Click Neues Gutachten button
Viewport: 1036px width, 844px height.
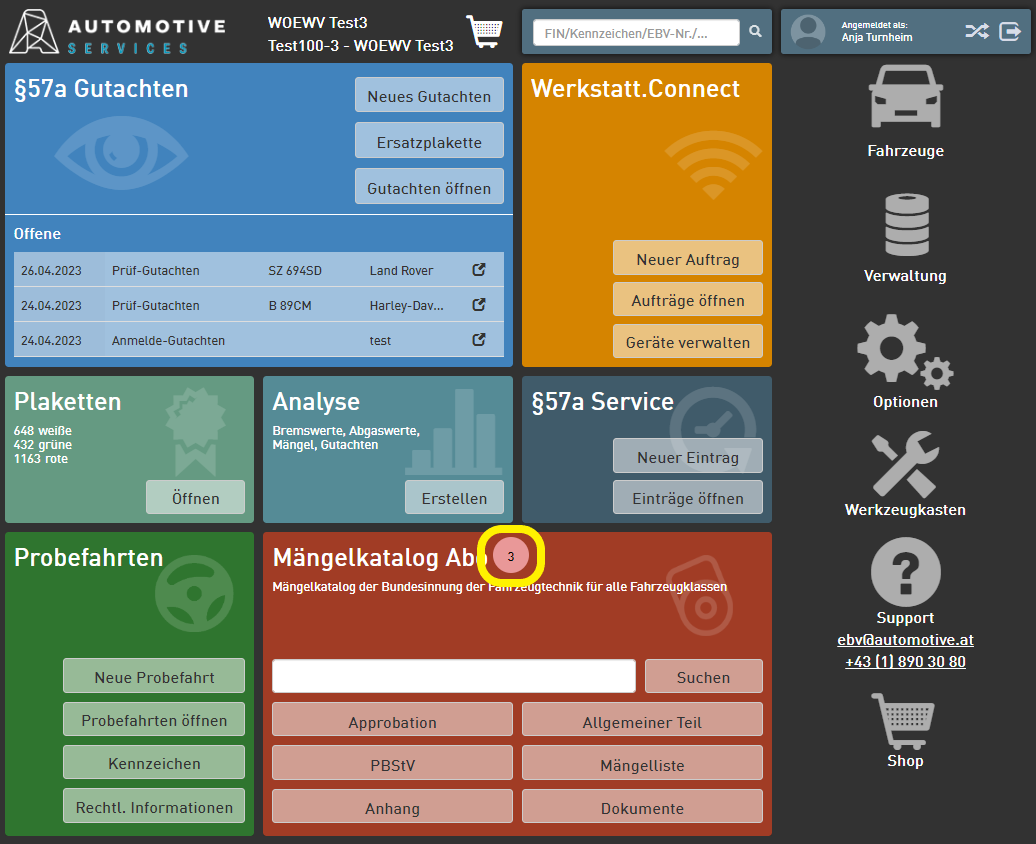pyautogui.click(x=429, y=96)
